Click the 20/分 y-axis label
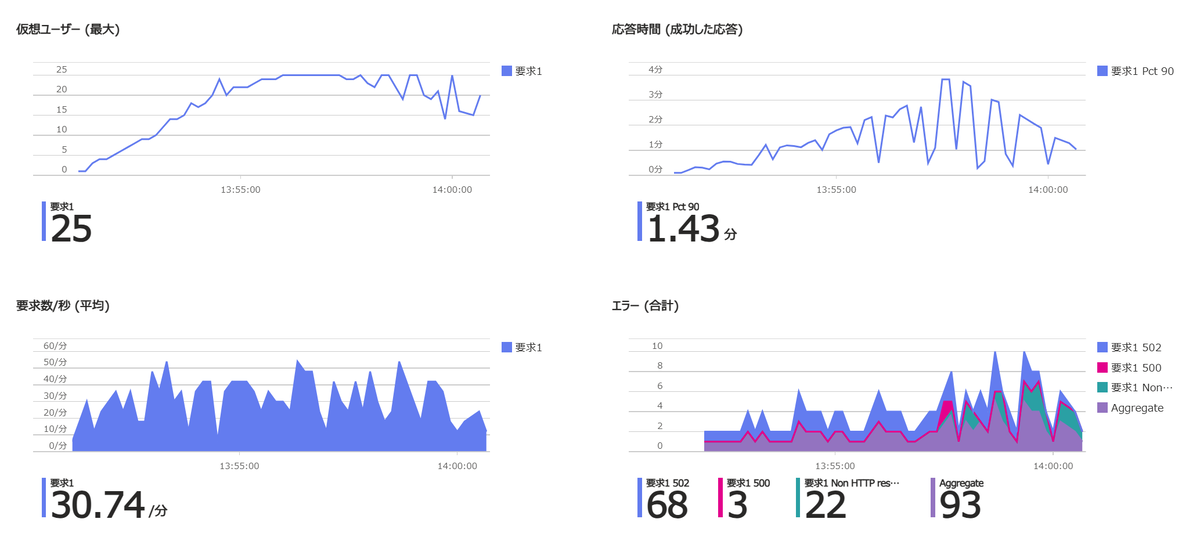Image resolution: width=1200 pixels, height=537 pixels. coord(54,412)
